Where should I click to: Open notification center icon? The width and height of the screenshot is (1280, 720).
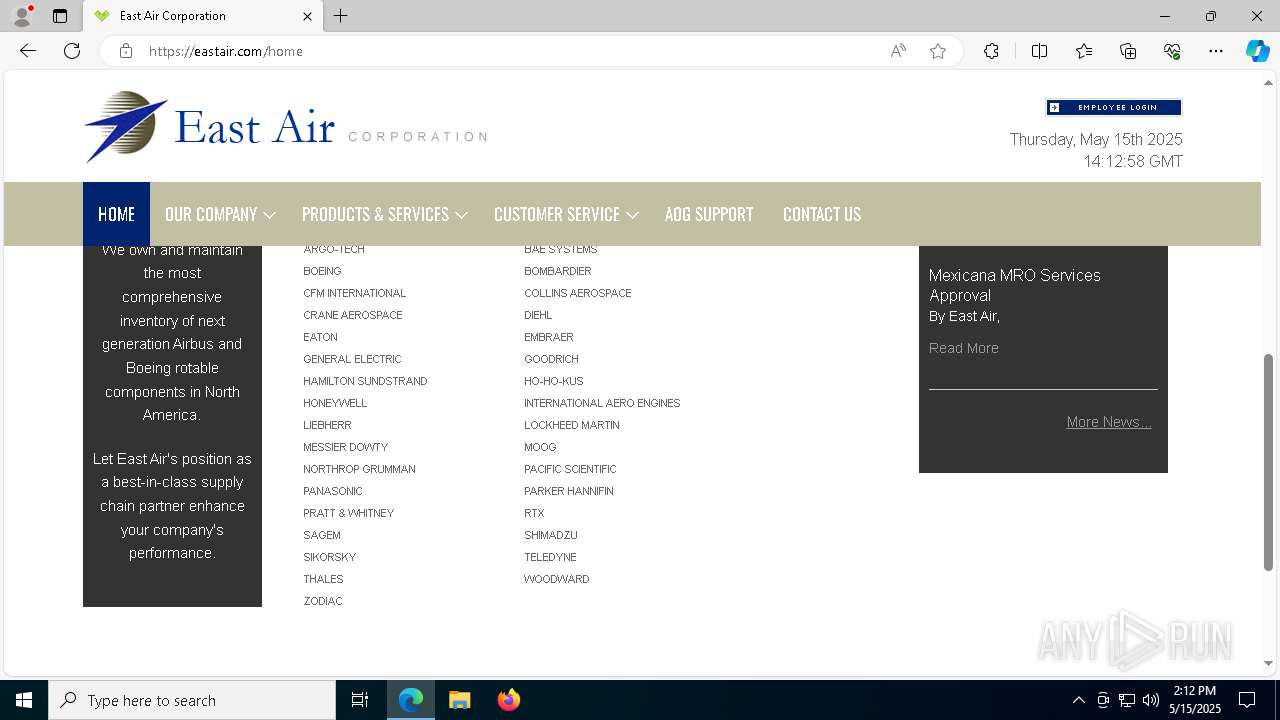pos(1247,700)
